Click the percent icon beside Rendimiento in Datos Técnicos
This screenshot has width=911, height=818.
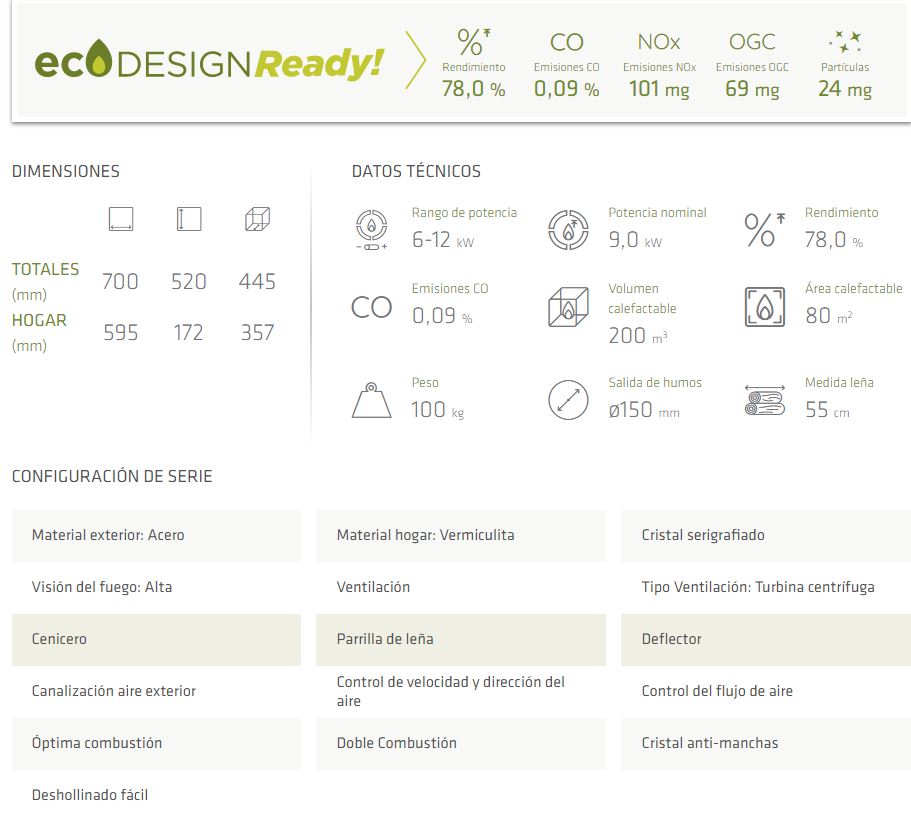pos(765,229)
